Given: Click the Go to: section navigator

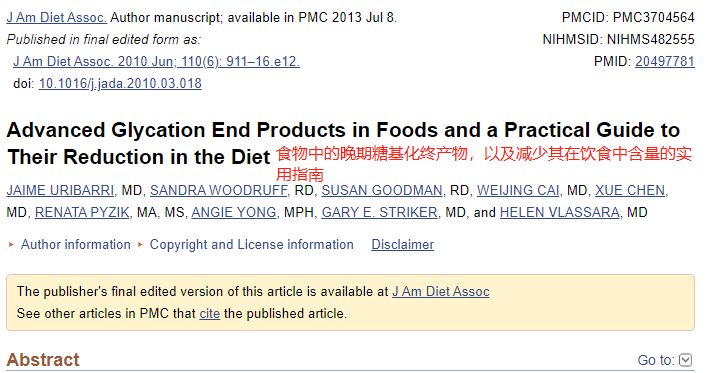Looking at the screenshot, I should pos(664,360).
